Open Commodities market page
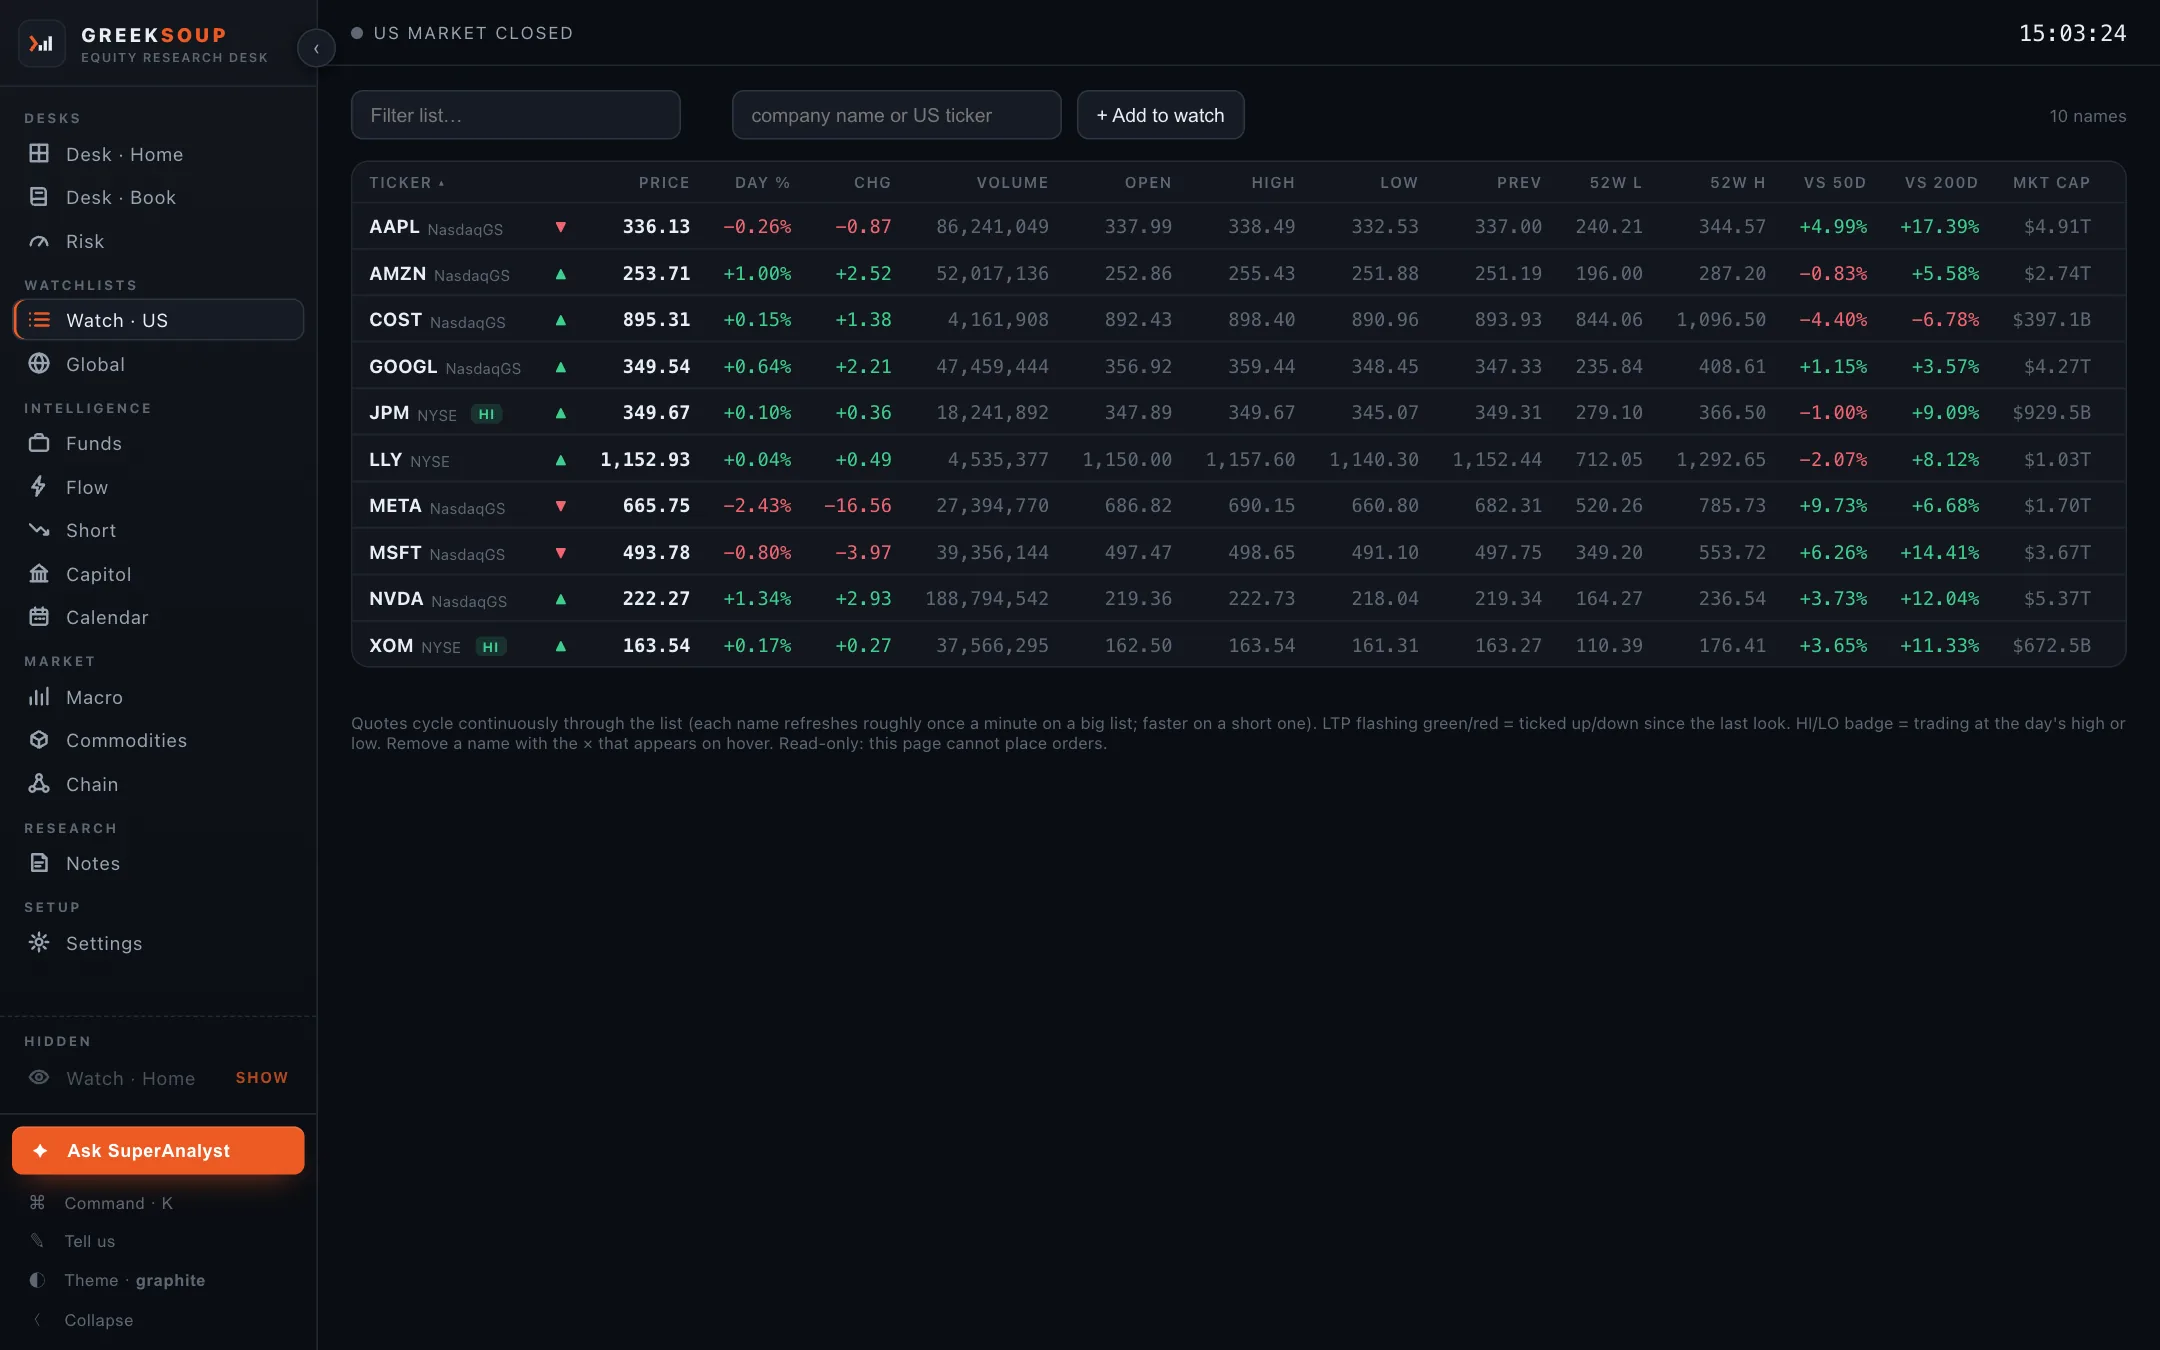The image size is (2160, 1350). tap(158, 740)
